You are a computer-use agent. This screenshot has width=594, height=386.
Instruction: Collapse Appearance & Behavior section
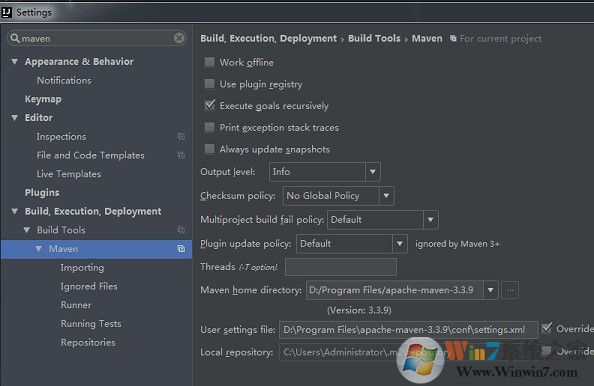click(x=14, y=61)
